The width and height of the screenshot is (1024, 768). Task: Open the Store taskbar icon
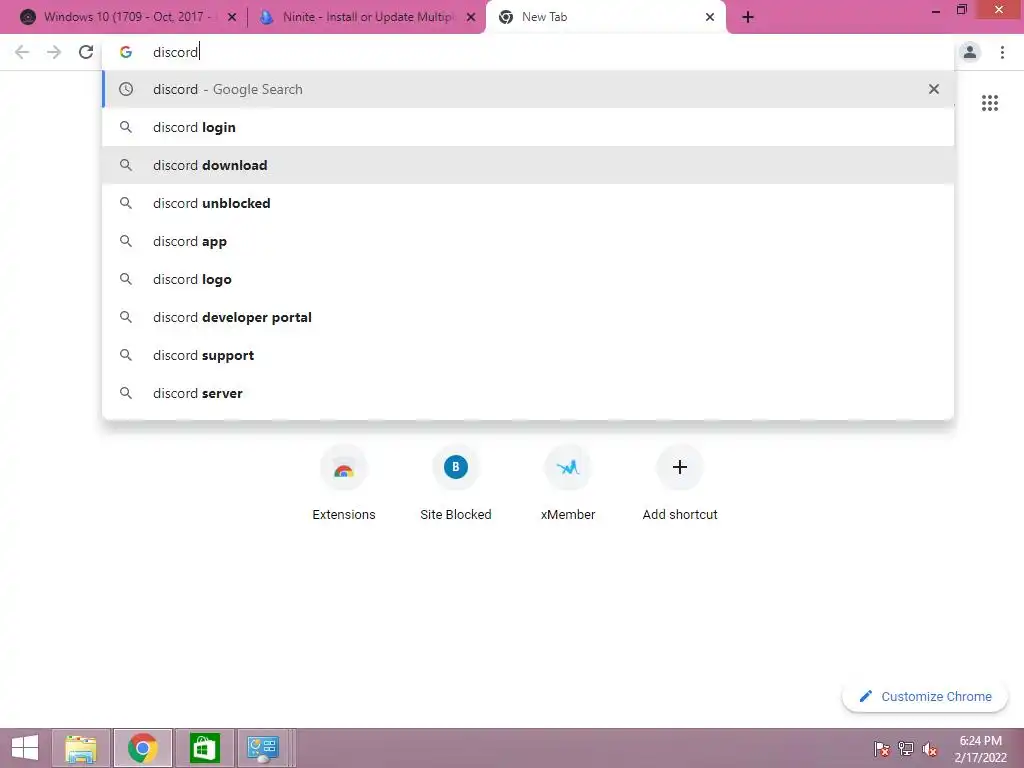[204, 748]
